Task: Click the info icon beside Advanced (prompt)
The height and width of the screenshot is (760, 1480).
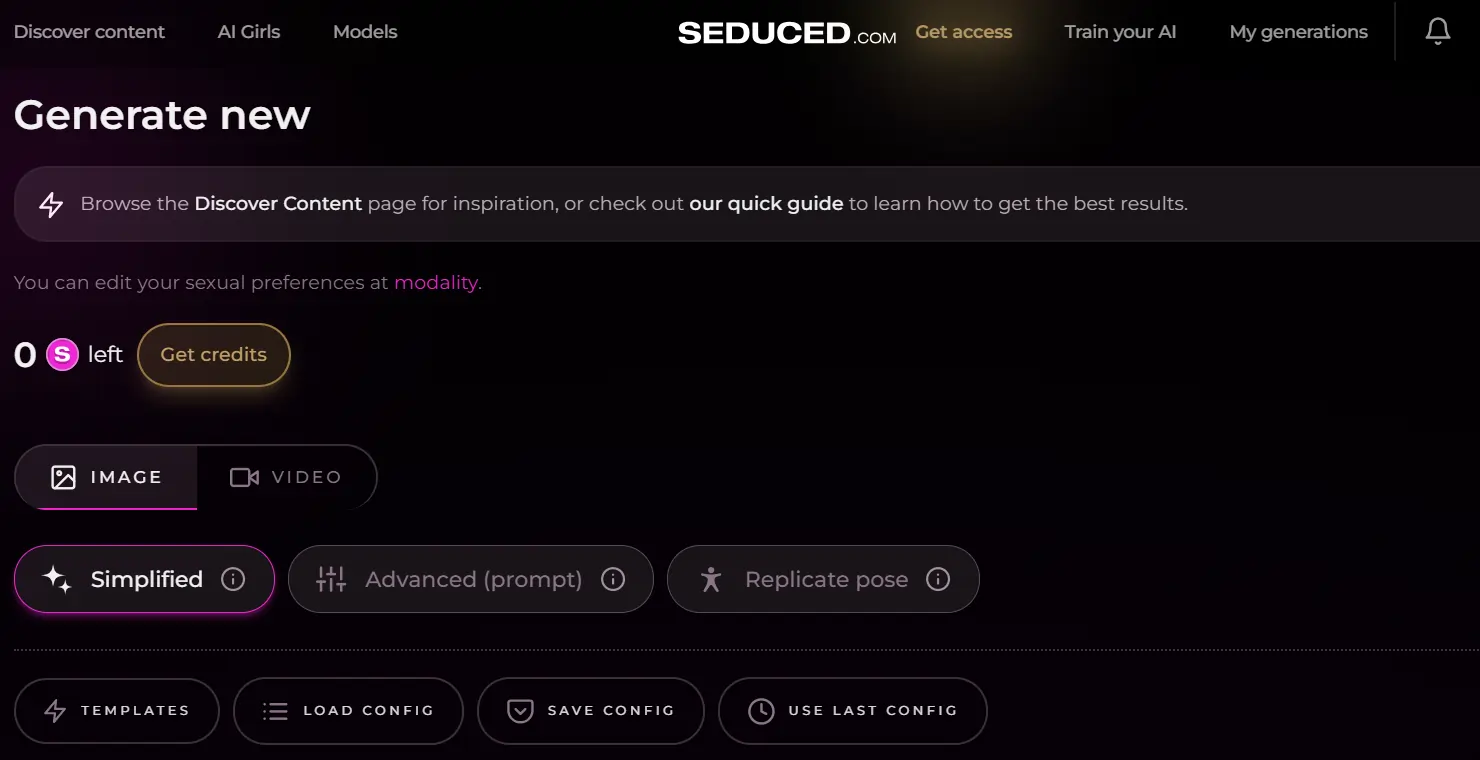Action: [x=613, y=579]
